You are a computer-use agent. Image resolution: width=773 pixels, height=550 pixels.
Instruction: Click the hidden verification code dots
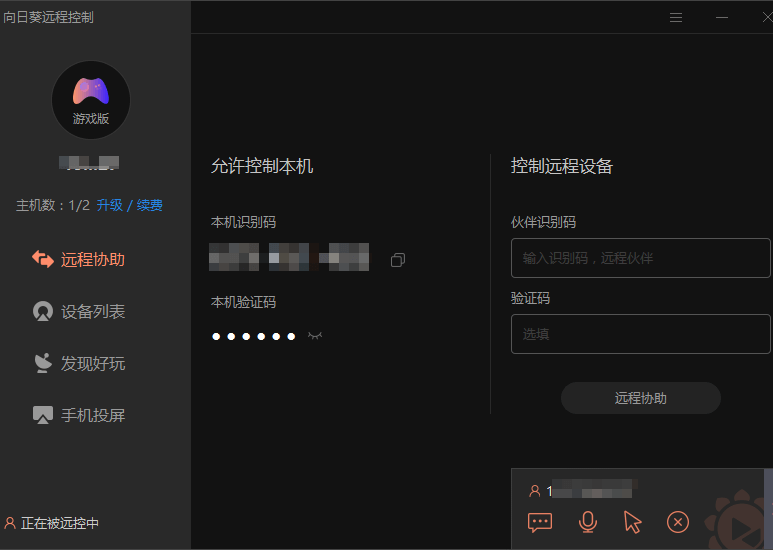tap(253, 336)
